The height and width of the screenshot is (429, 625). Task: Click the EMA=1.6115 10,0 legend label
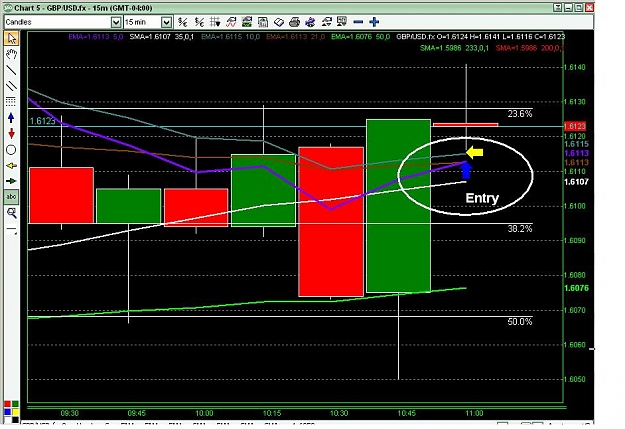(x=230, y=37)
